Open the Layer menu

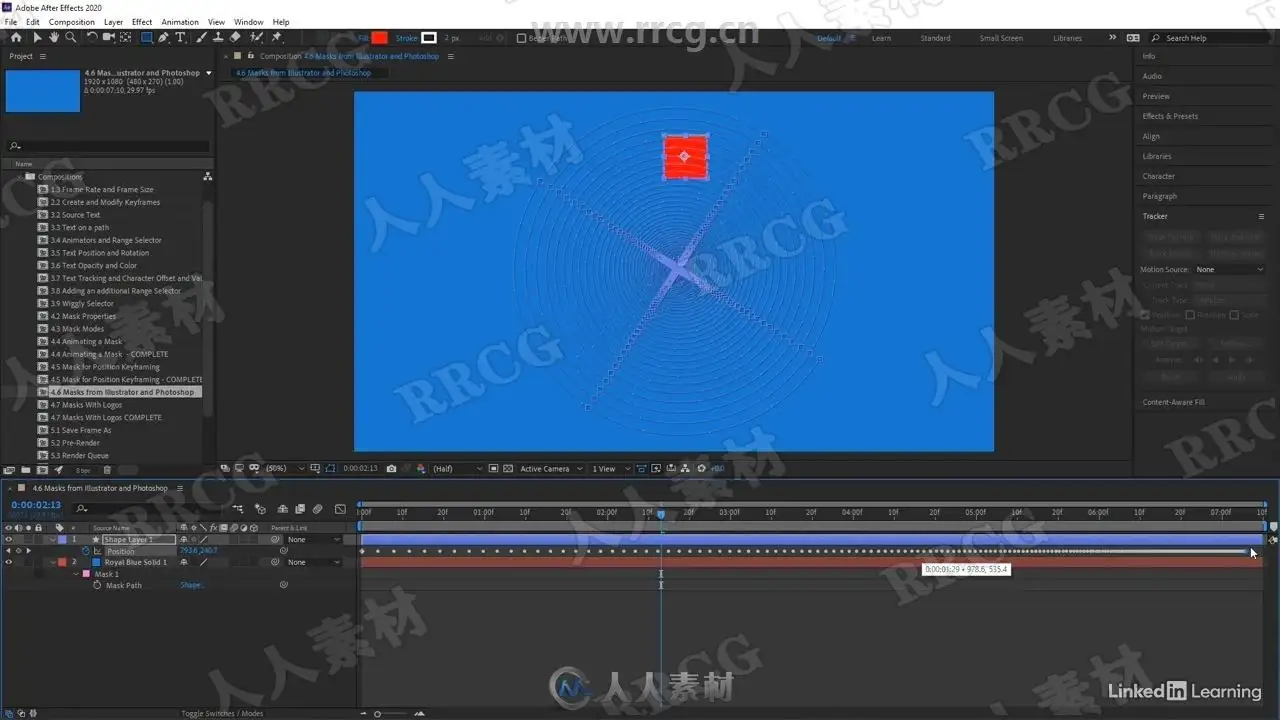point(114,22)
